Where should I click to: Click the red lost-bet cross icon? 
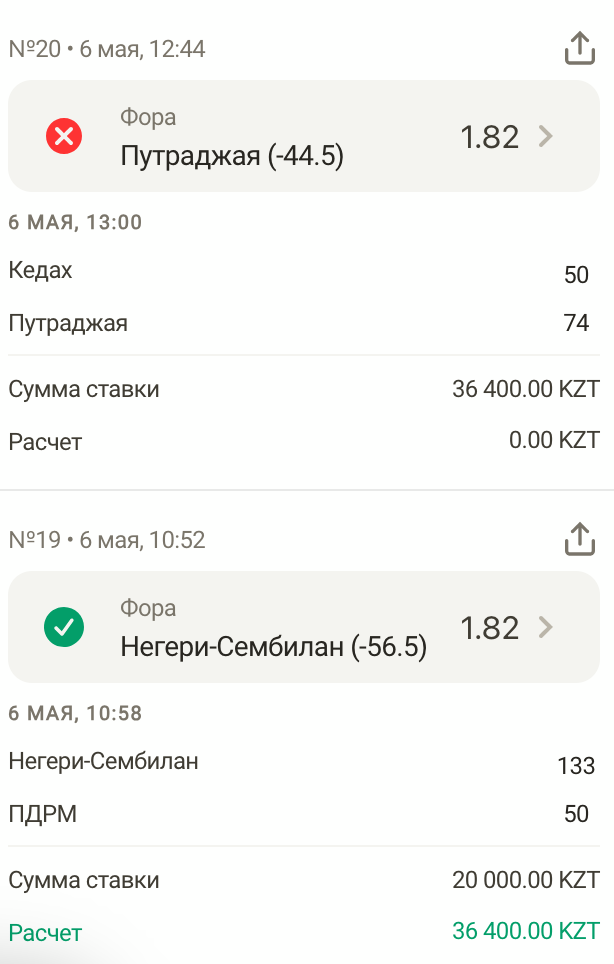pos(65,136)
